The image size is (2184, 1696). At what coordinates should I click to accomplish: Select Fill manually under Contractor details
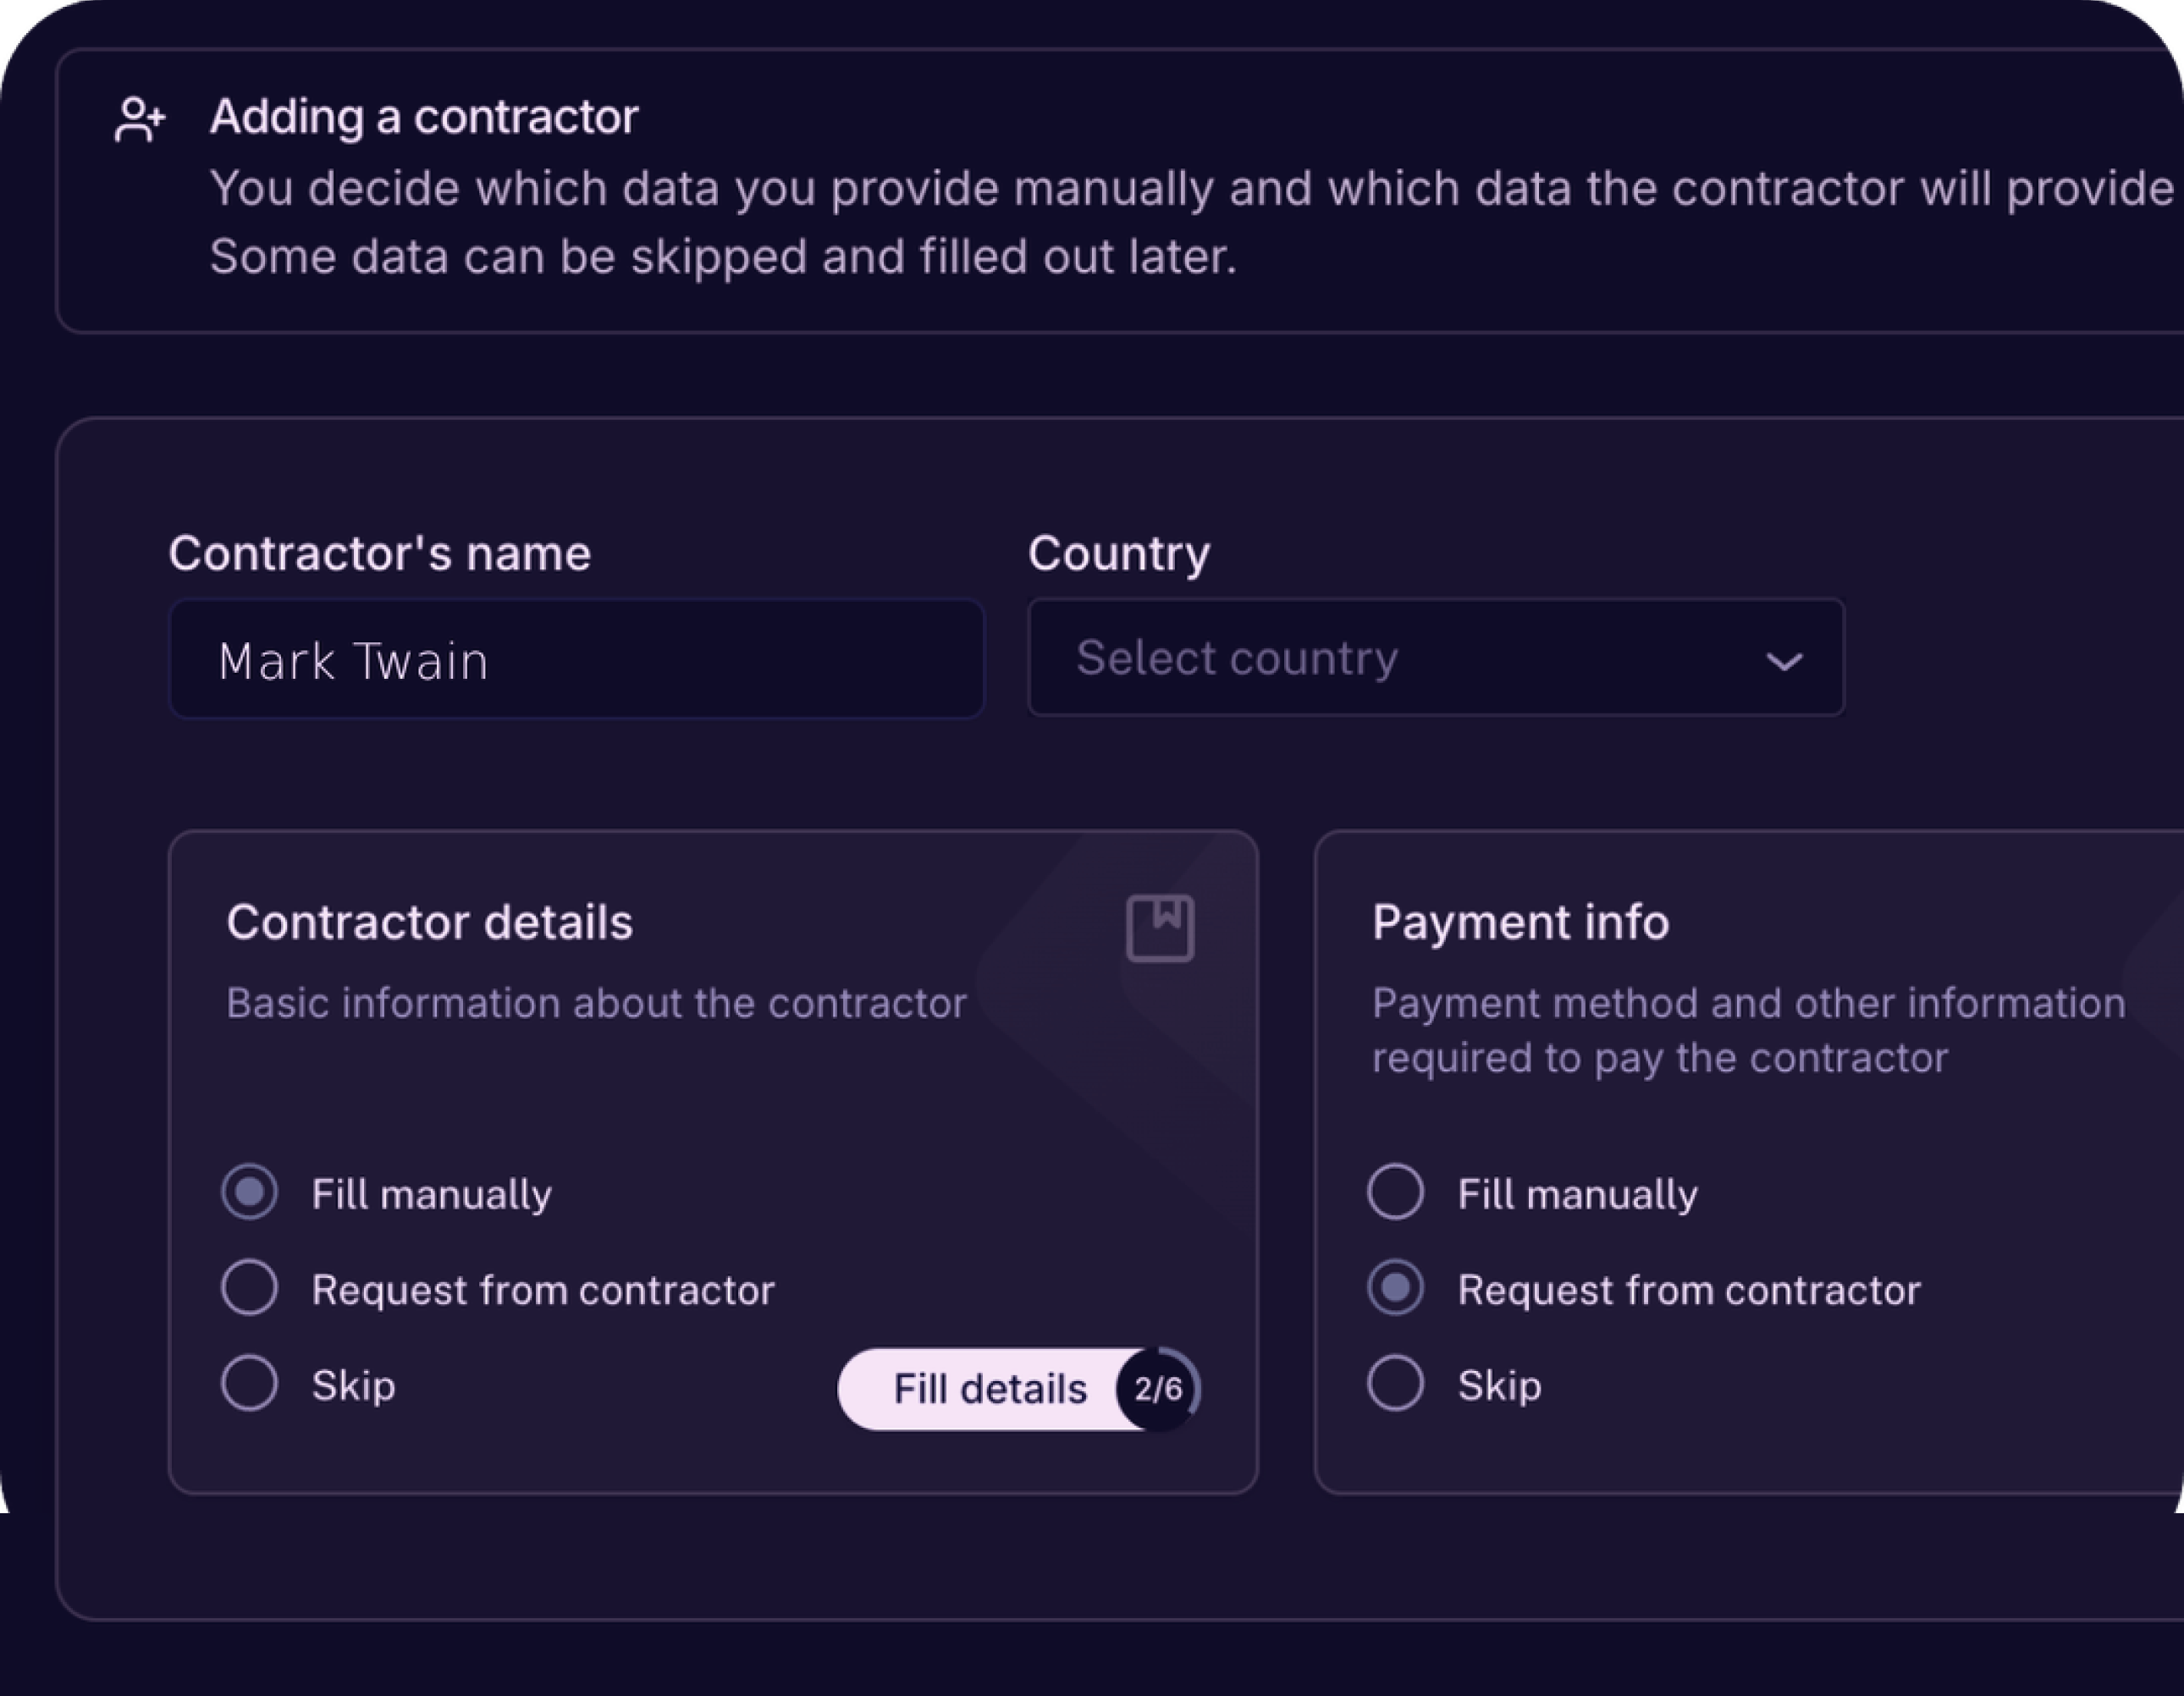[x=250, y=1192]
